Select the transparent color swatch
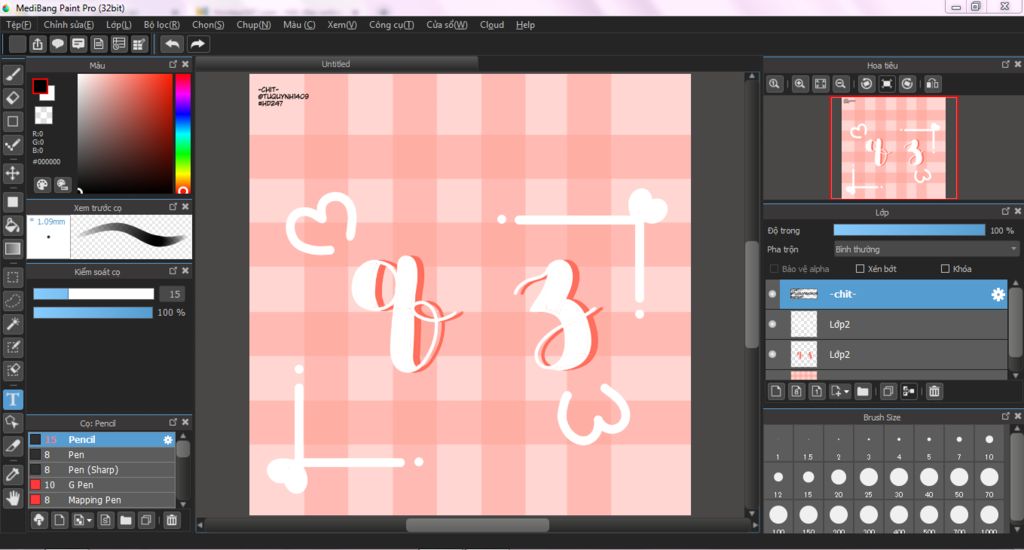 tap(43, 115)
